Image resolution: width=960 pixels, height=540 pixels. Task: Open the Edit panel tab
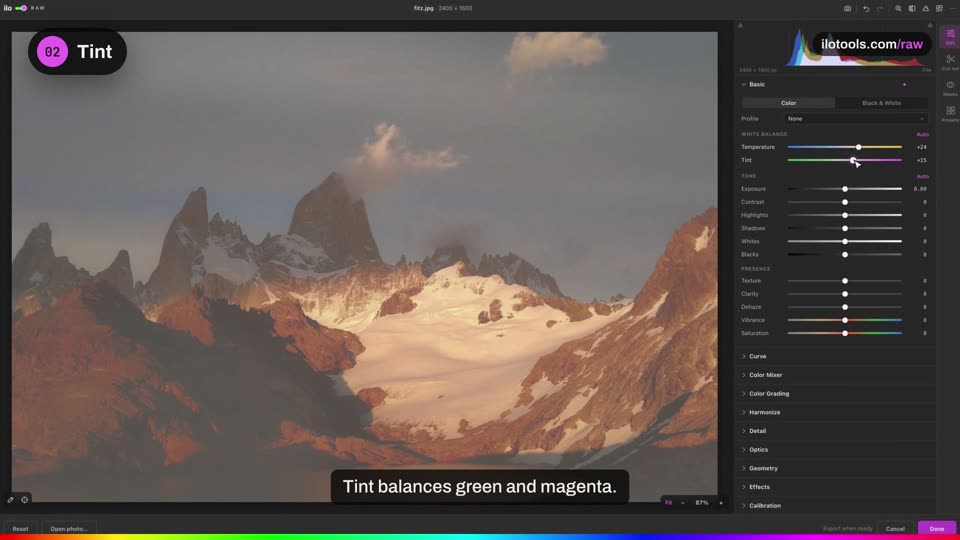point(950,36)
